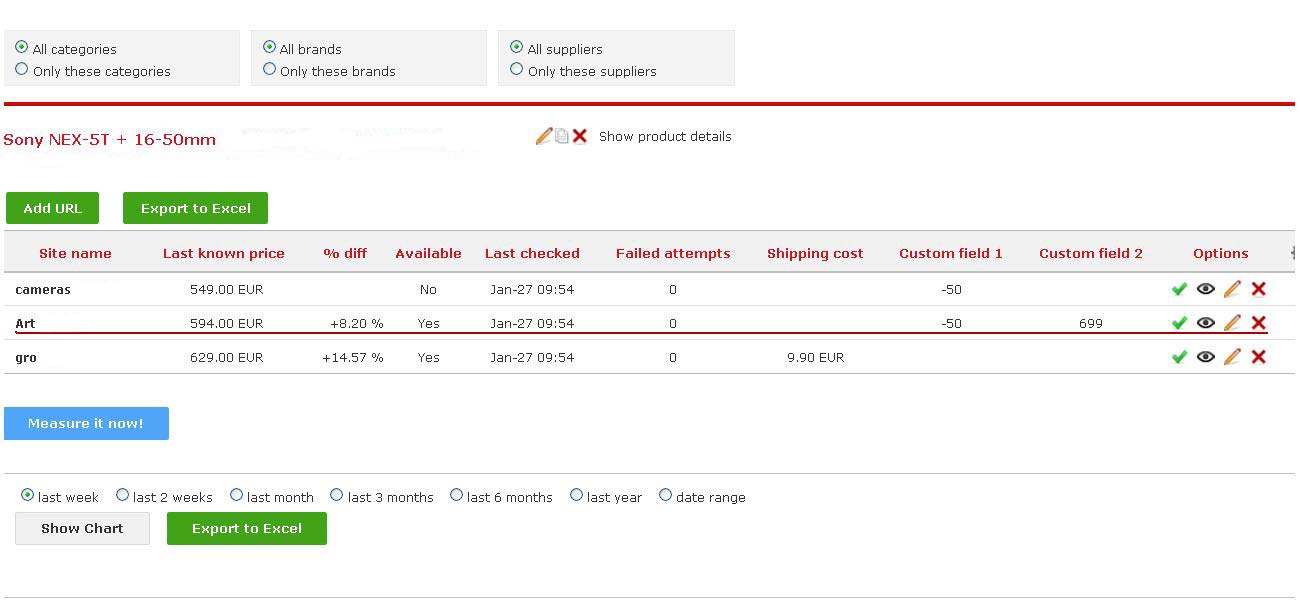Viewport: 1300px width, 608px height.
Task: Delete the cameras row with its red X
Action: coord(1259,289)
